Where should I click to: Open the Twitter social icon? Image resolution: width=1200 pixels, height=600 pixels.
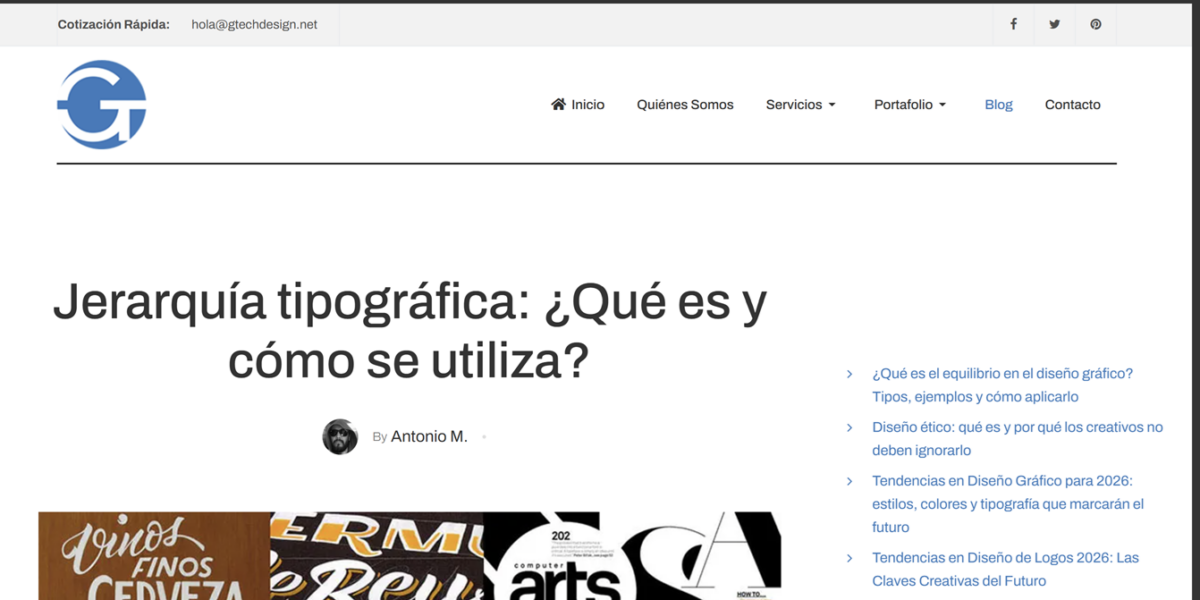[1054, 24]
